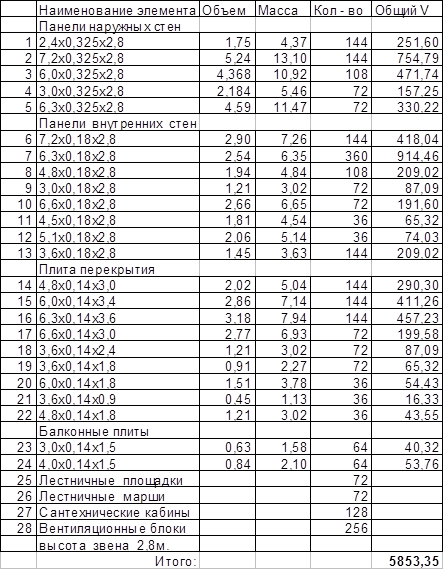Click the 'Балконные плиты' section cell
The width and height of the screenshot is (443, 569).
tap(118, 431)
